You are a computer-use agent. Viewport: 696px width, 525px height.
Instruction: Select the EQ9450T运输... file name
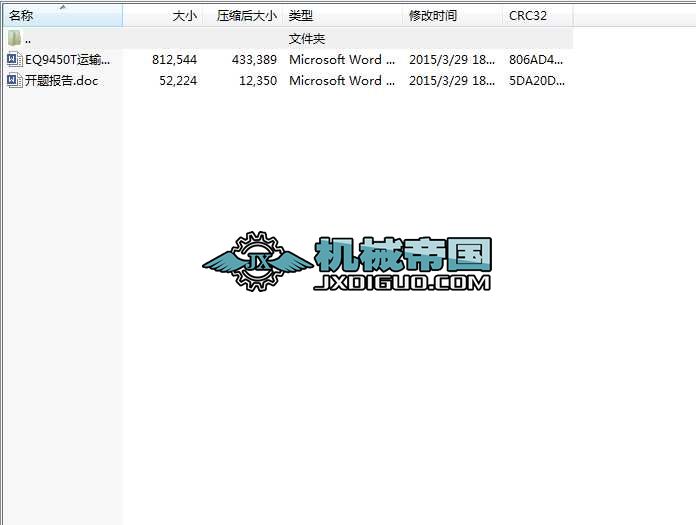(67, 59)
